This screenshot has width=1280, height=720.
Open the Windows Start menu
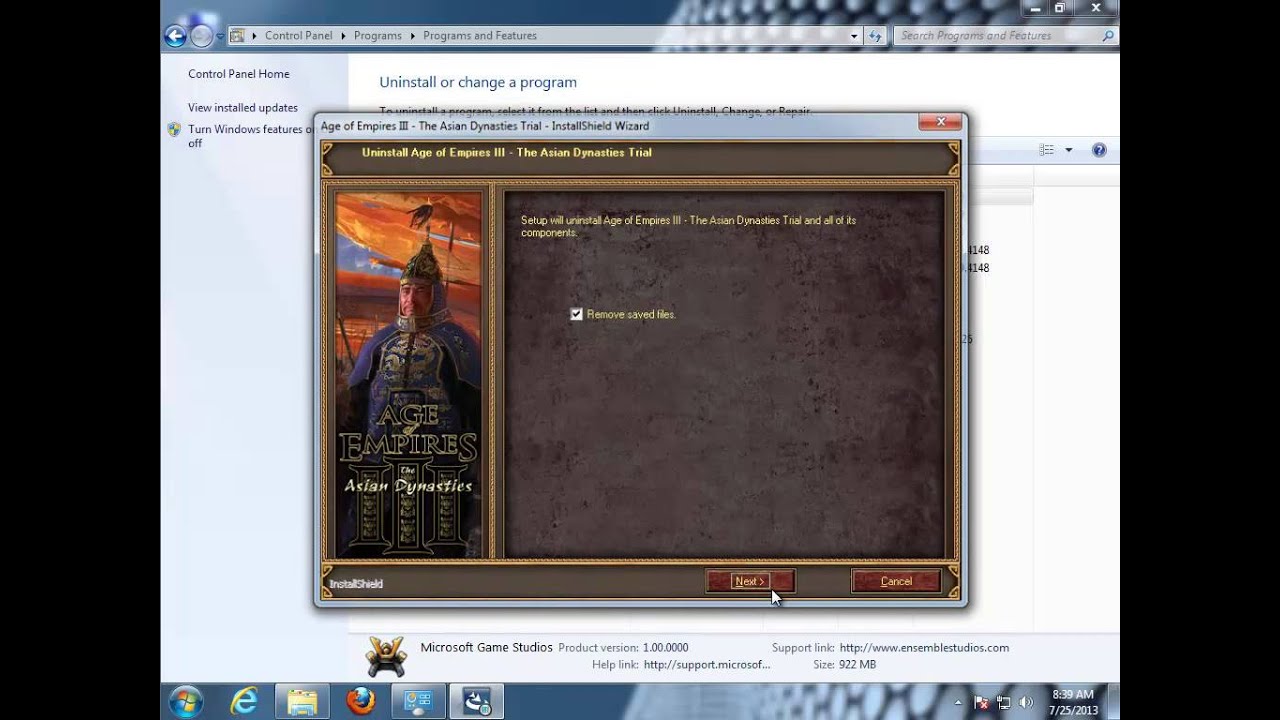coord(186,701)
